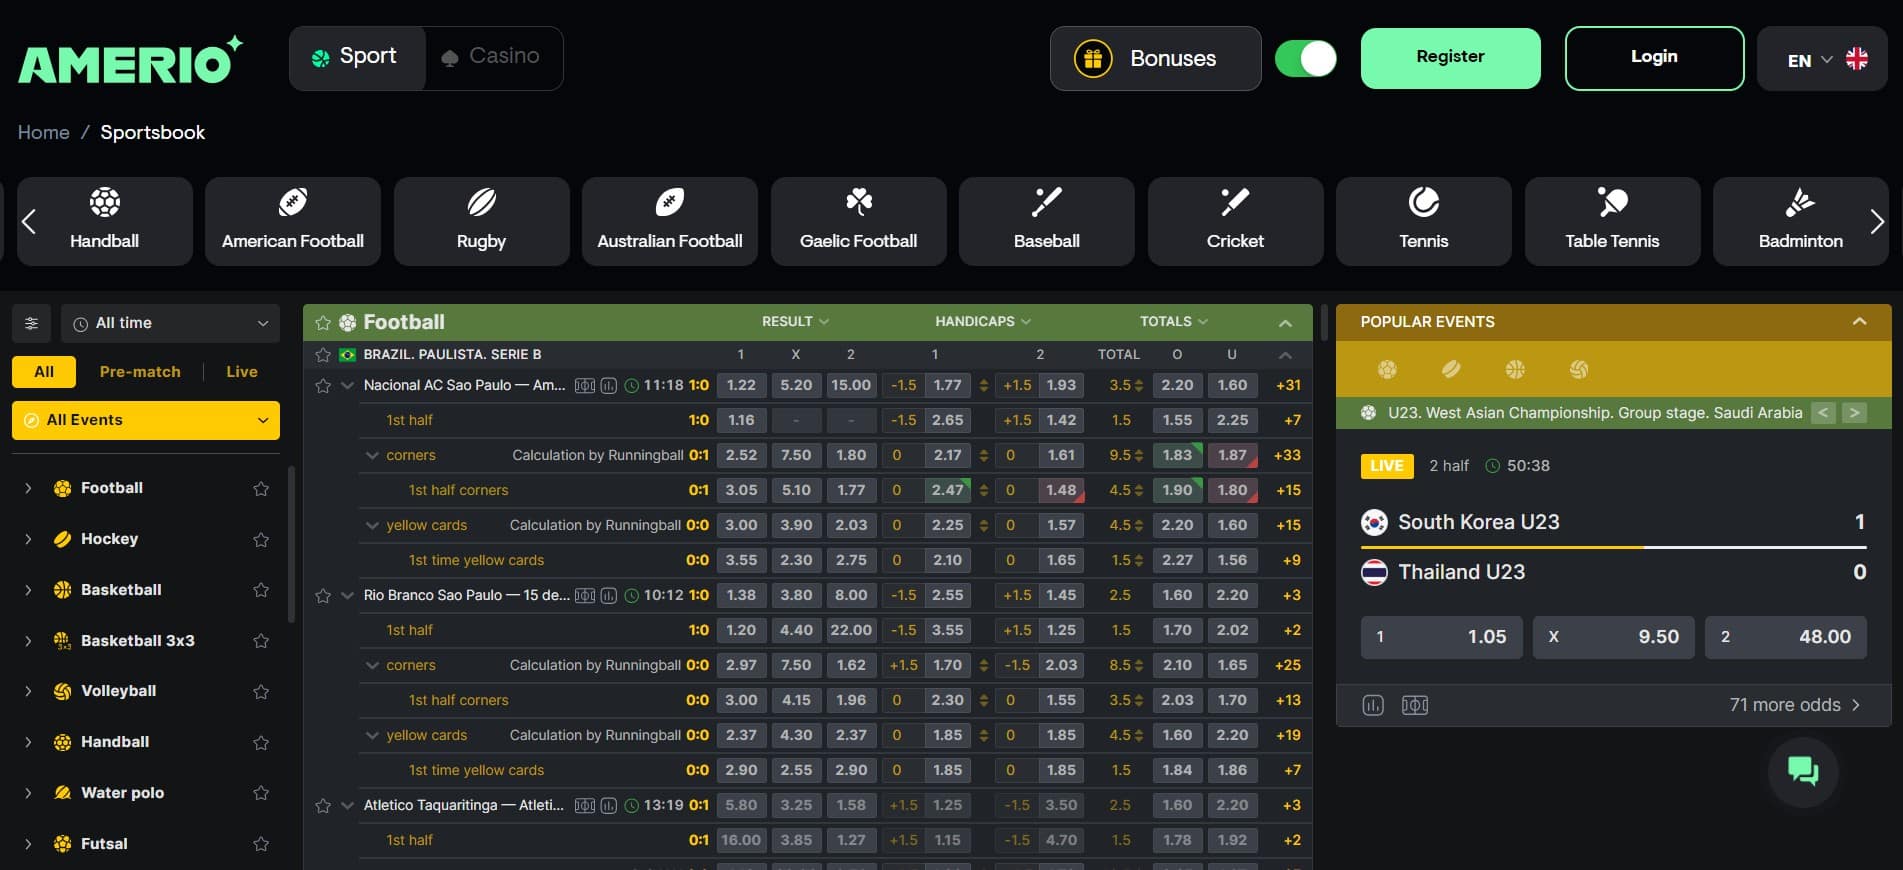Switch to the Casino tab
This screenshot has height=870, width=1903.
[x=492, y=57]
